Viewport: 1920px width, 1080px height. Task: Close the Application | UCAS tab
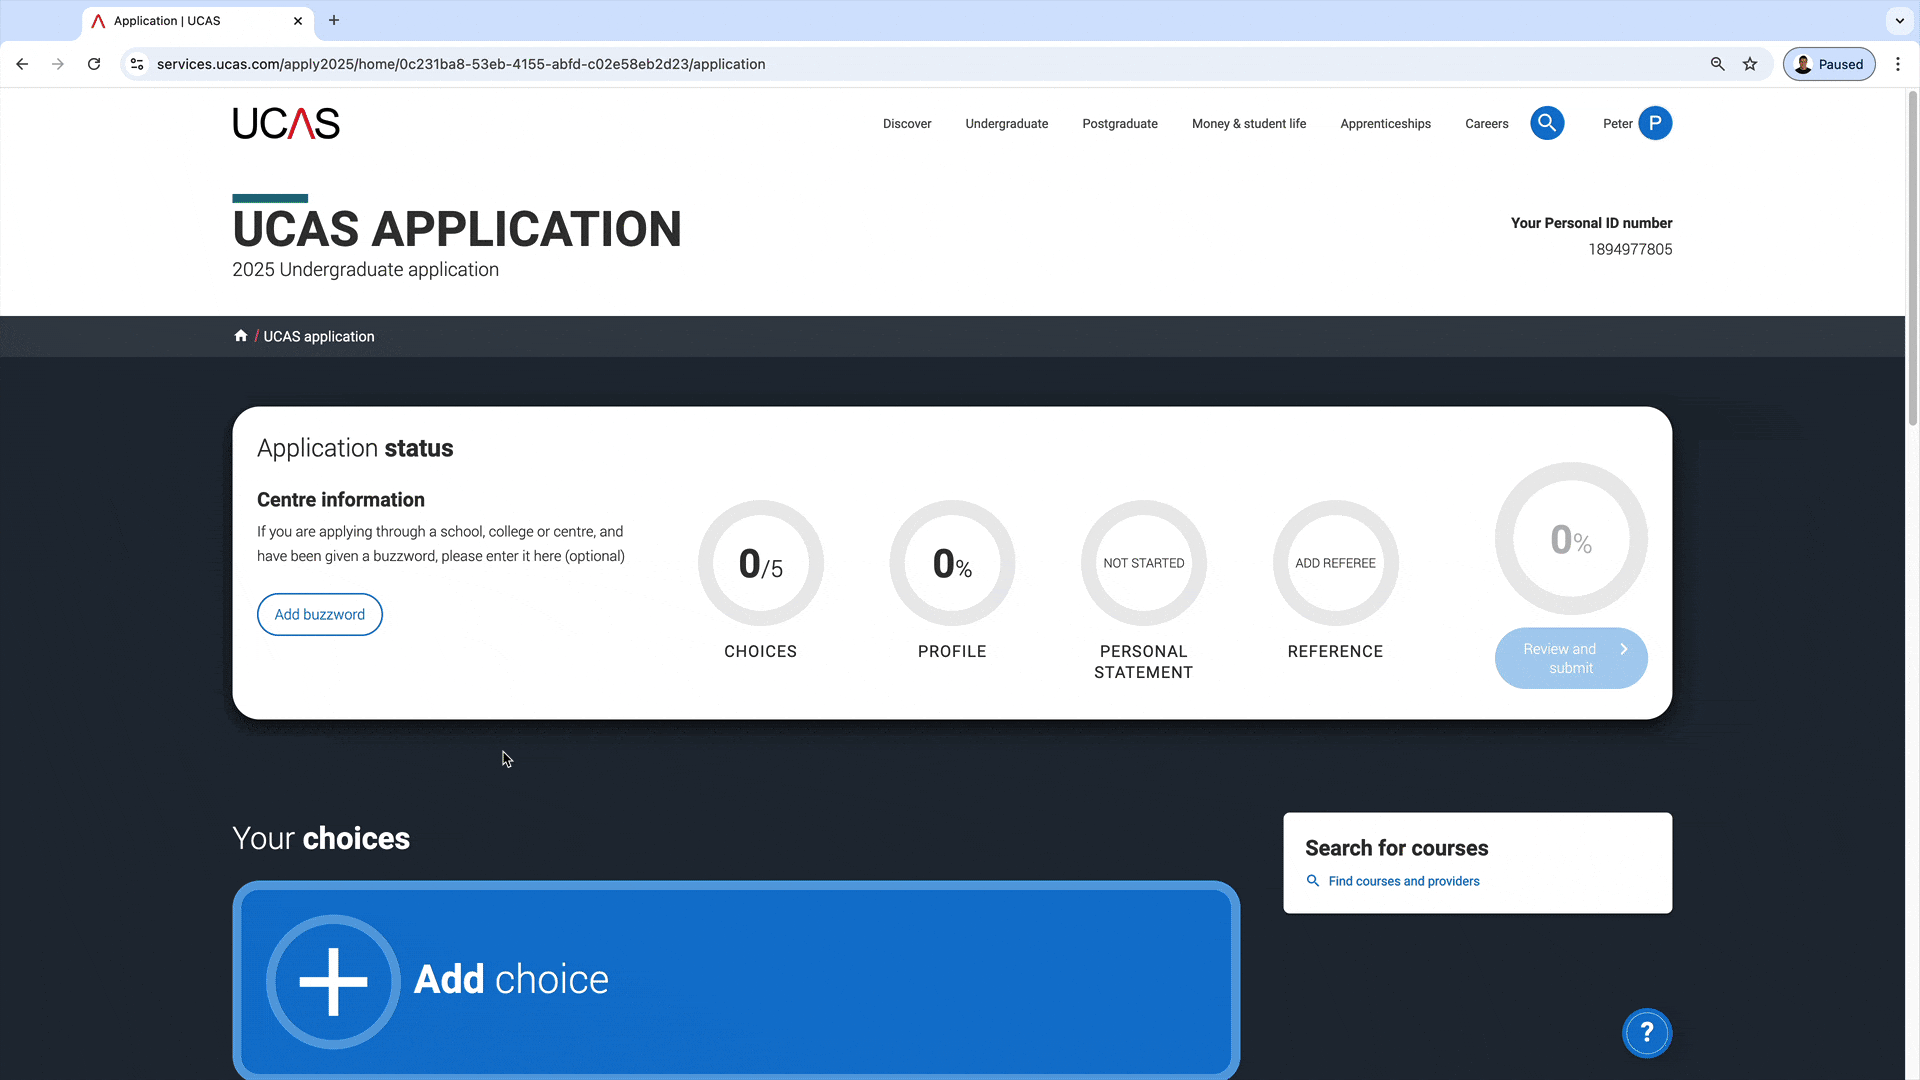point(298,21)
